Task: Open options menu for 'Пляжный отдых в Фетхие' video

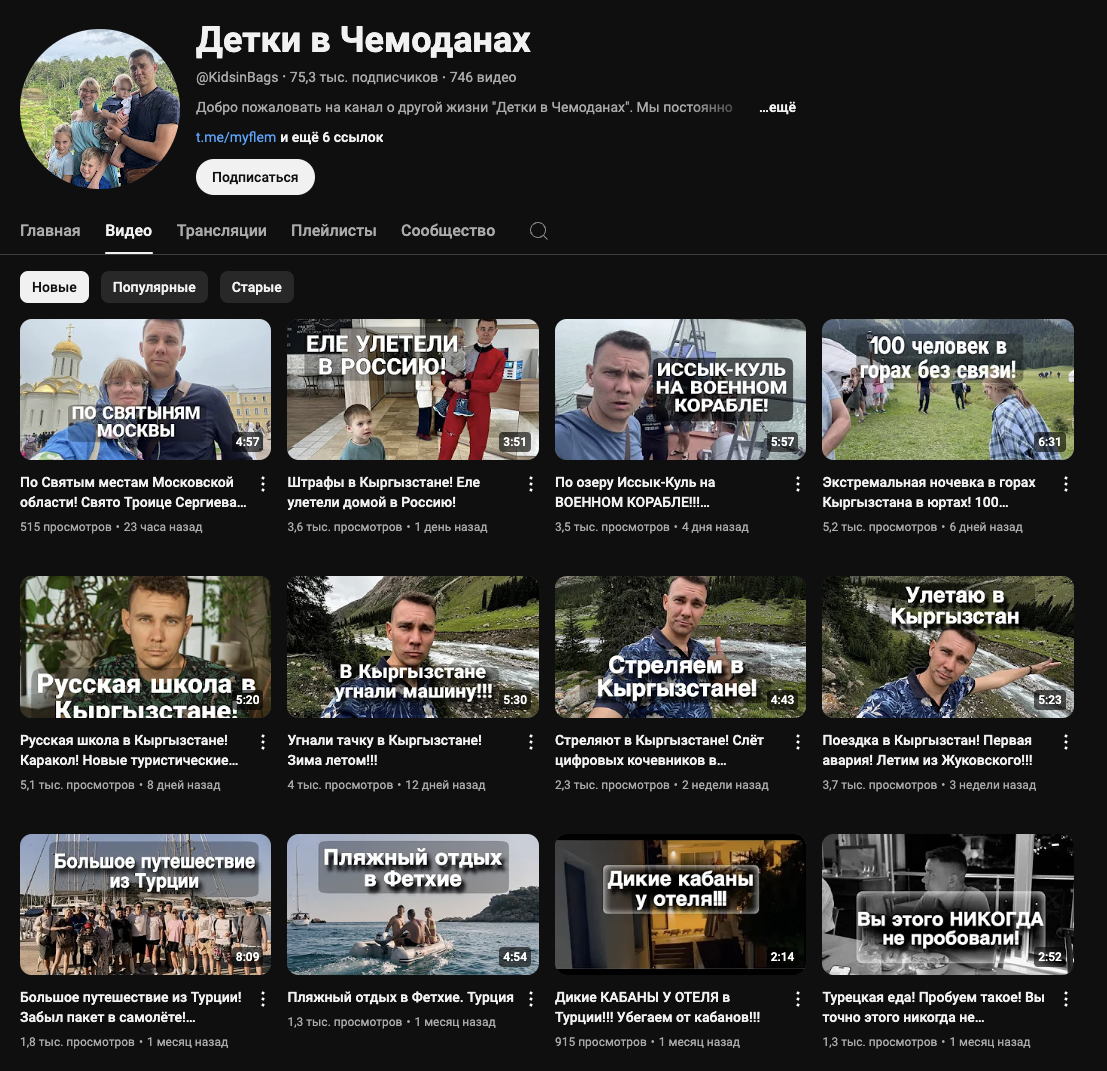Action: 531,998
